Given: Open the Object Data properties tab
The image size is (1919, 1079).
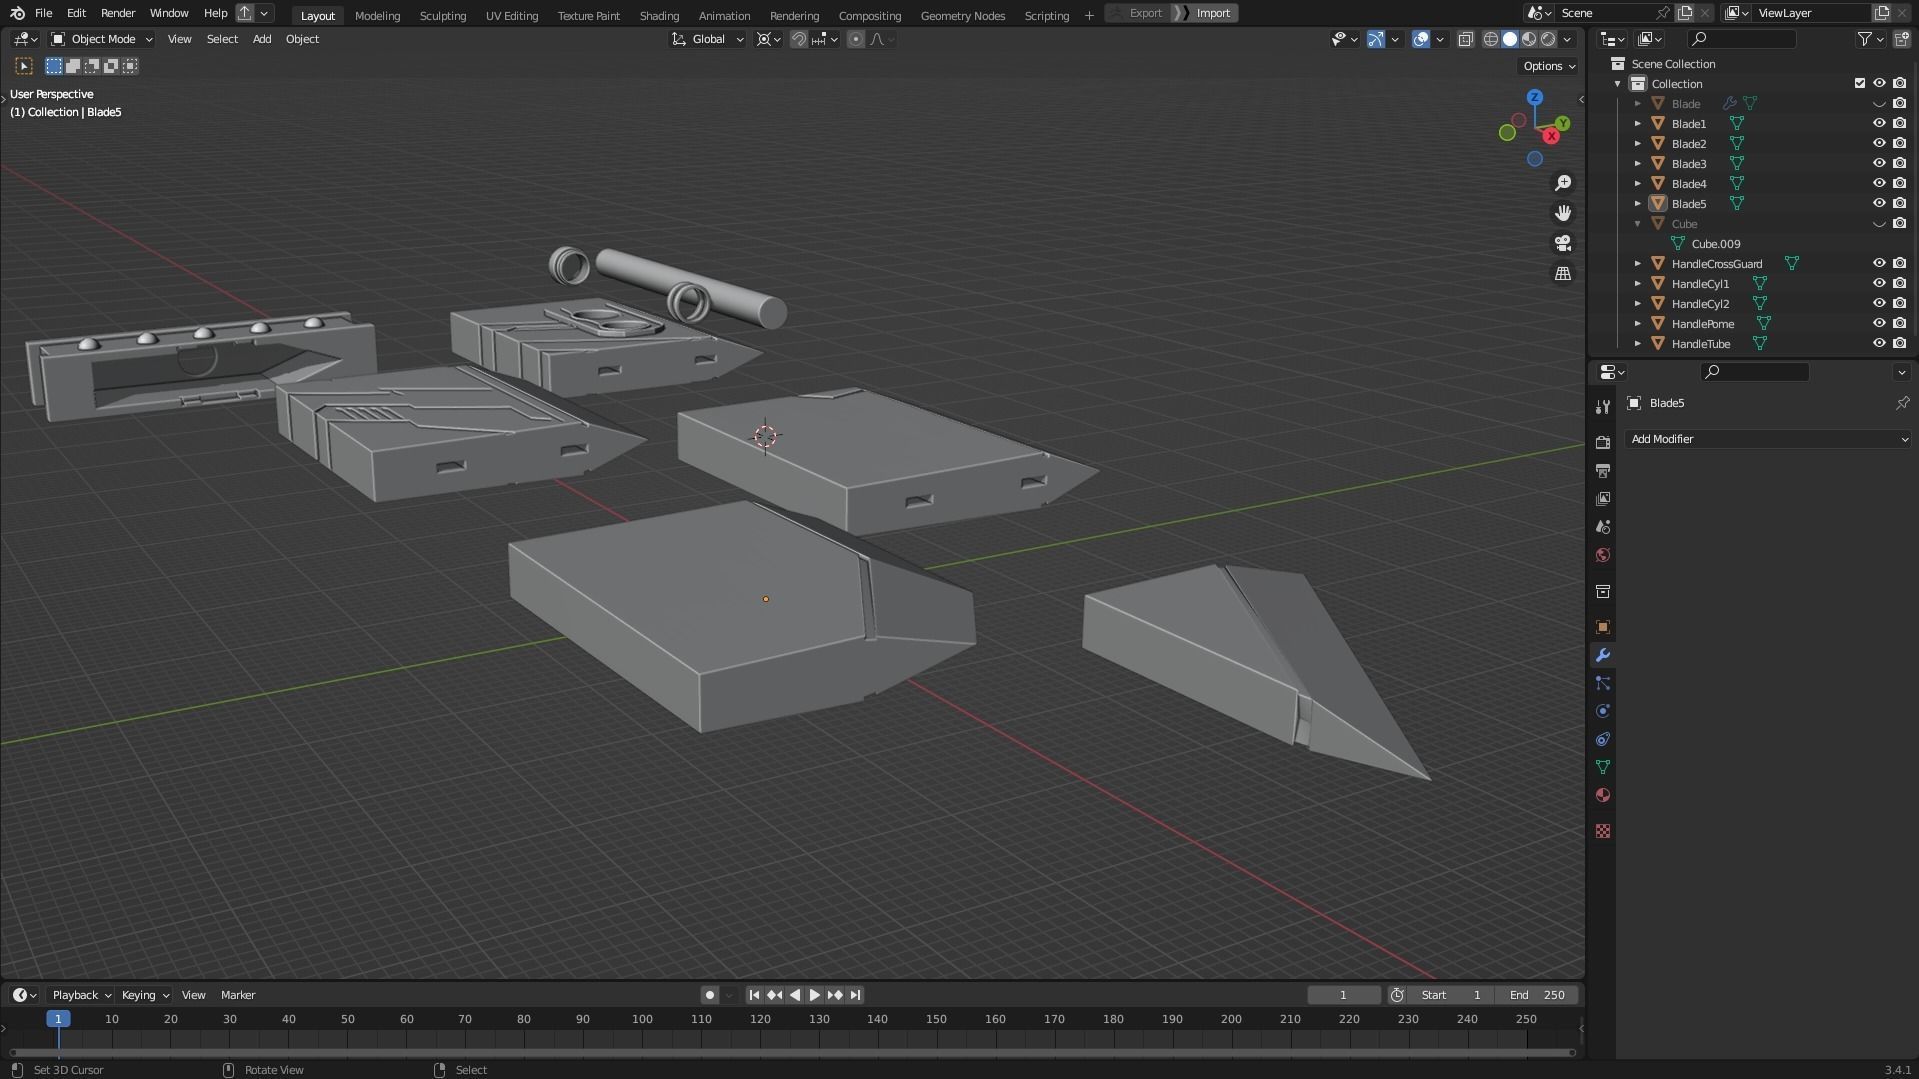Looking at the screenshot, I should coord(1603,767).
